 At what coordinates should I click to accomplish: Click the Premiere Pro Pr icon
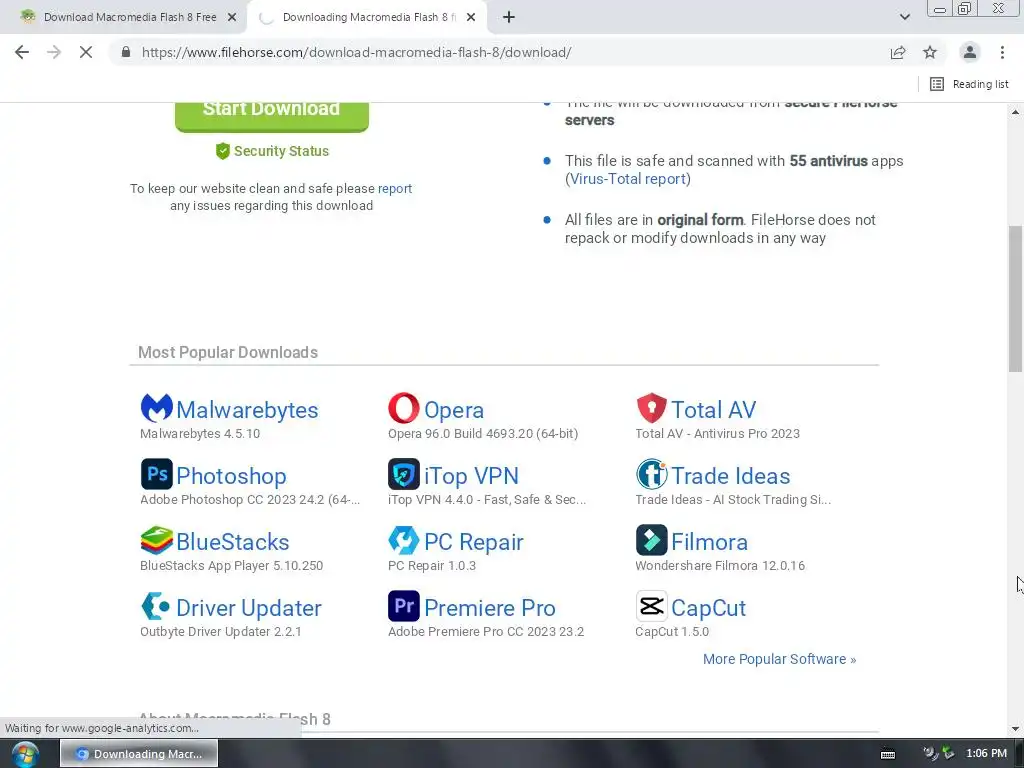click(404, 606)
